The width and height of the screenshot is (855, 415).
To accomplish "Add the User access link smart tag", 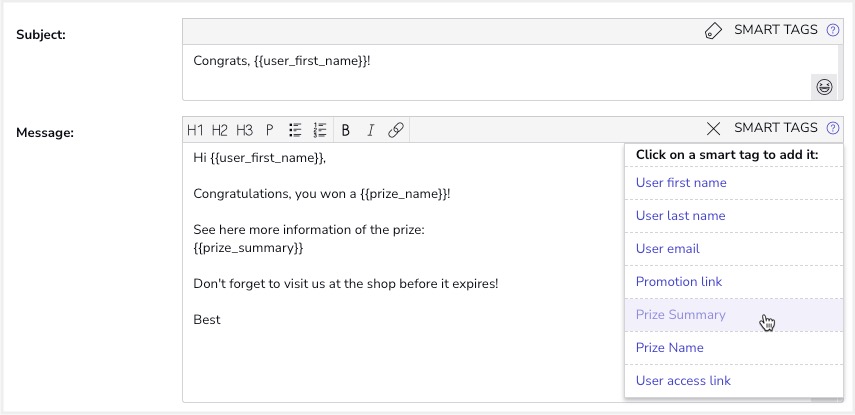I will [683, 381].
